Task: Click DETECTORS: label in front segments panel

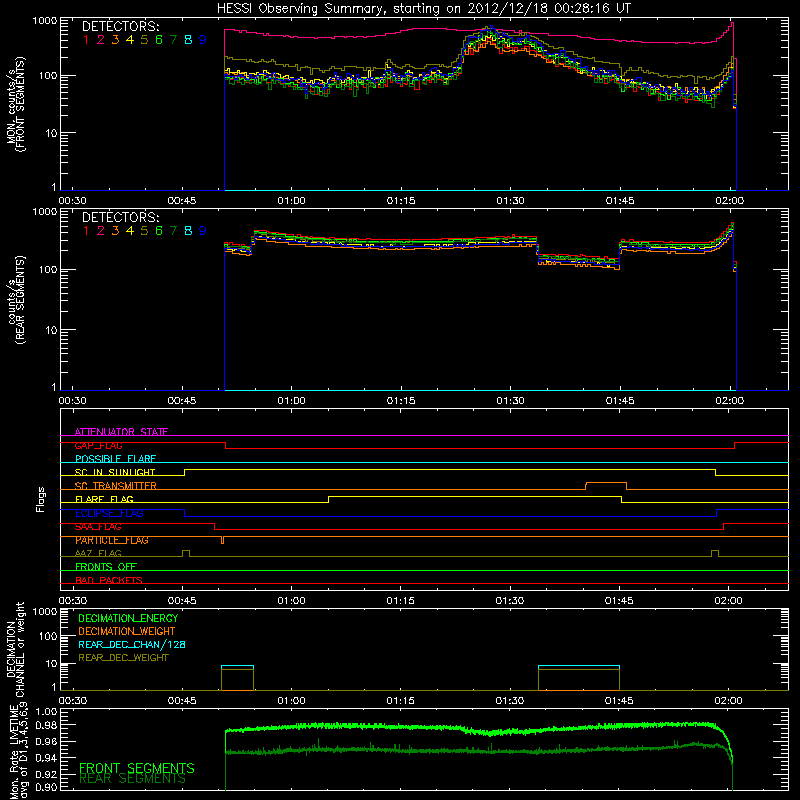Action: [x=120, y=26]
